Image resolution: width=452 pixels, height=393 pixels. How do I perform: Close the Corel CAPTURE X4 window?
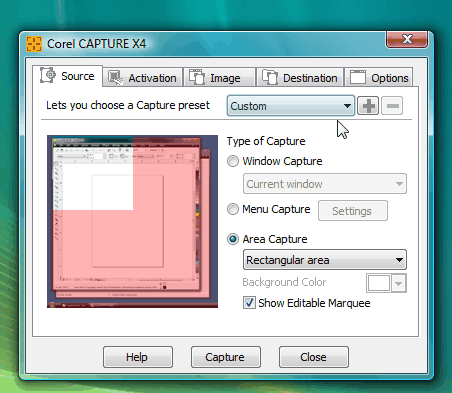pyautogui.click(x=407, y=39)
